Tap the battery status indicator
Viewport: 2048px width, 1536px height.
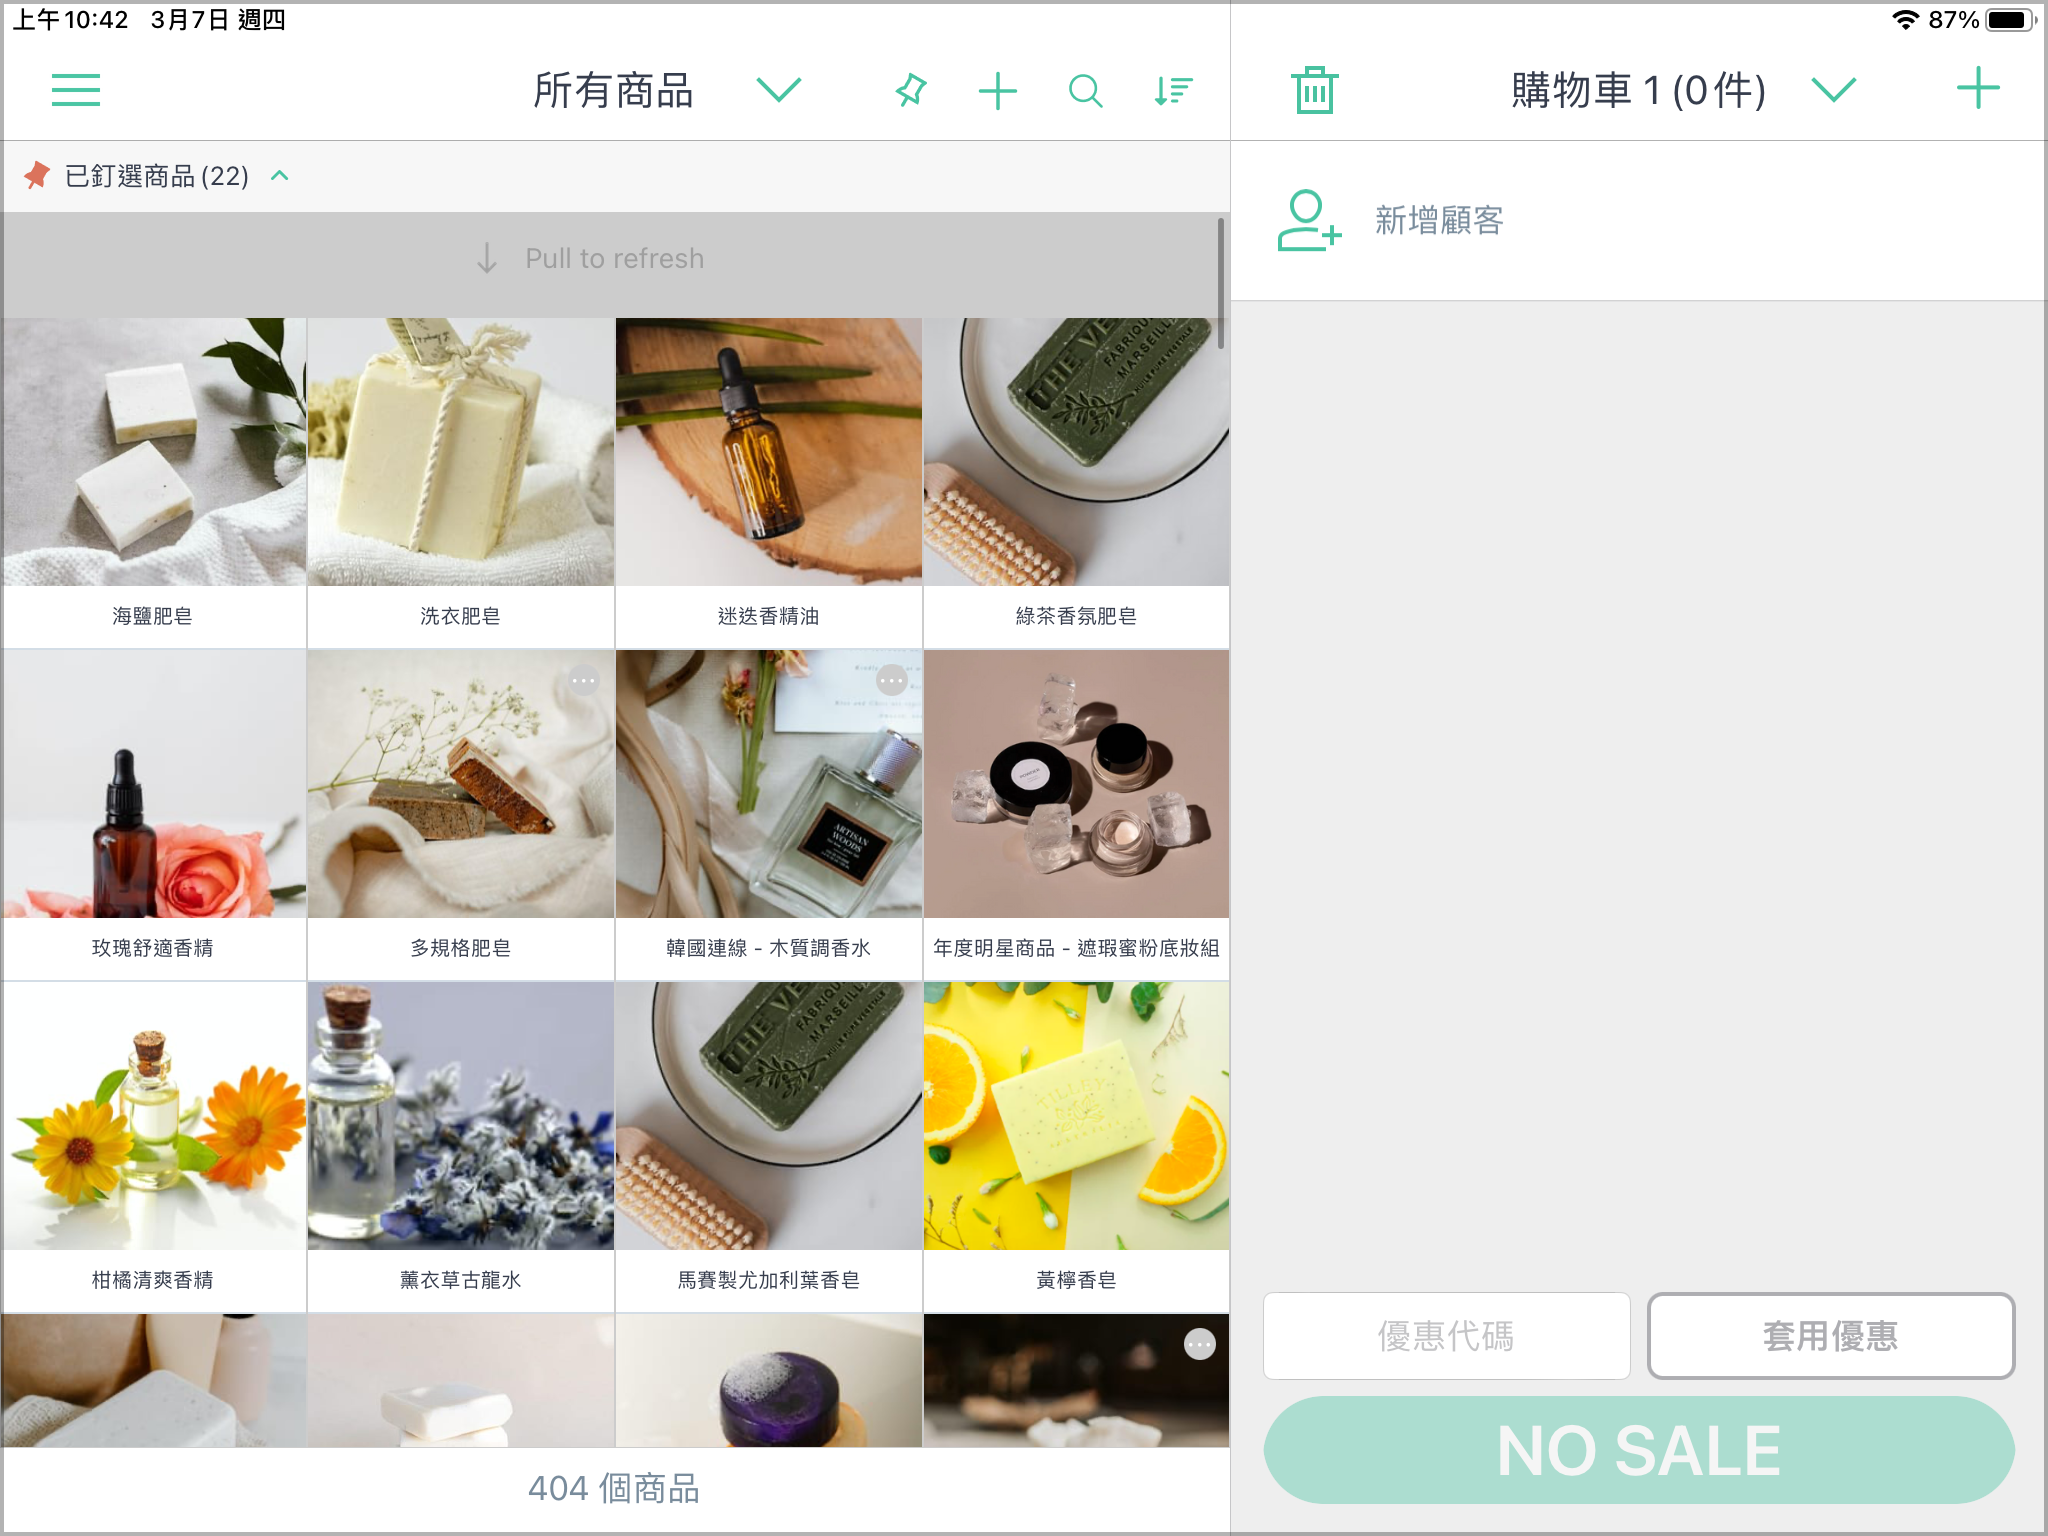pos(2010,19)
